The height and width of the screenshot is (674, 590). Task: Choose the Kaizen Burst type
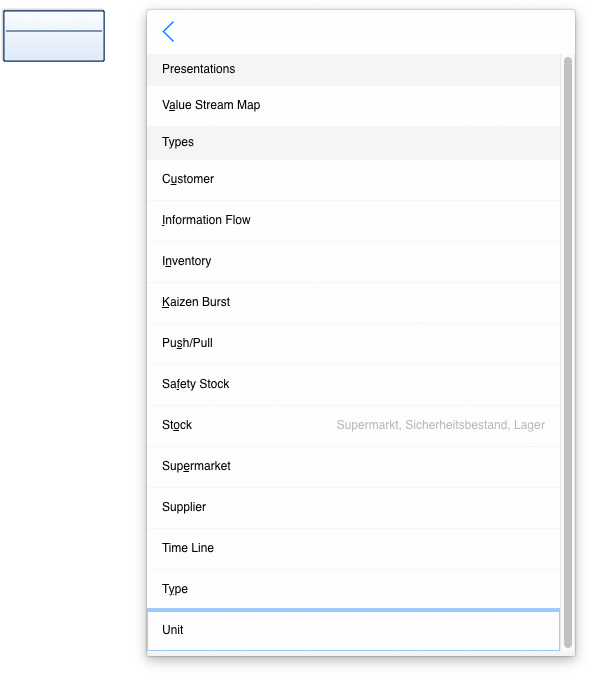click(354, 303)
